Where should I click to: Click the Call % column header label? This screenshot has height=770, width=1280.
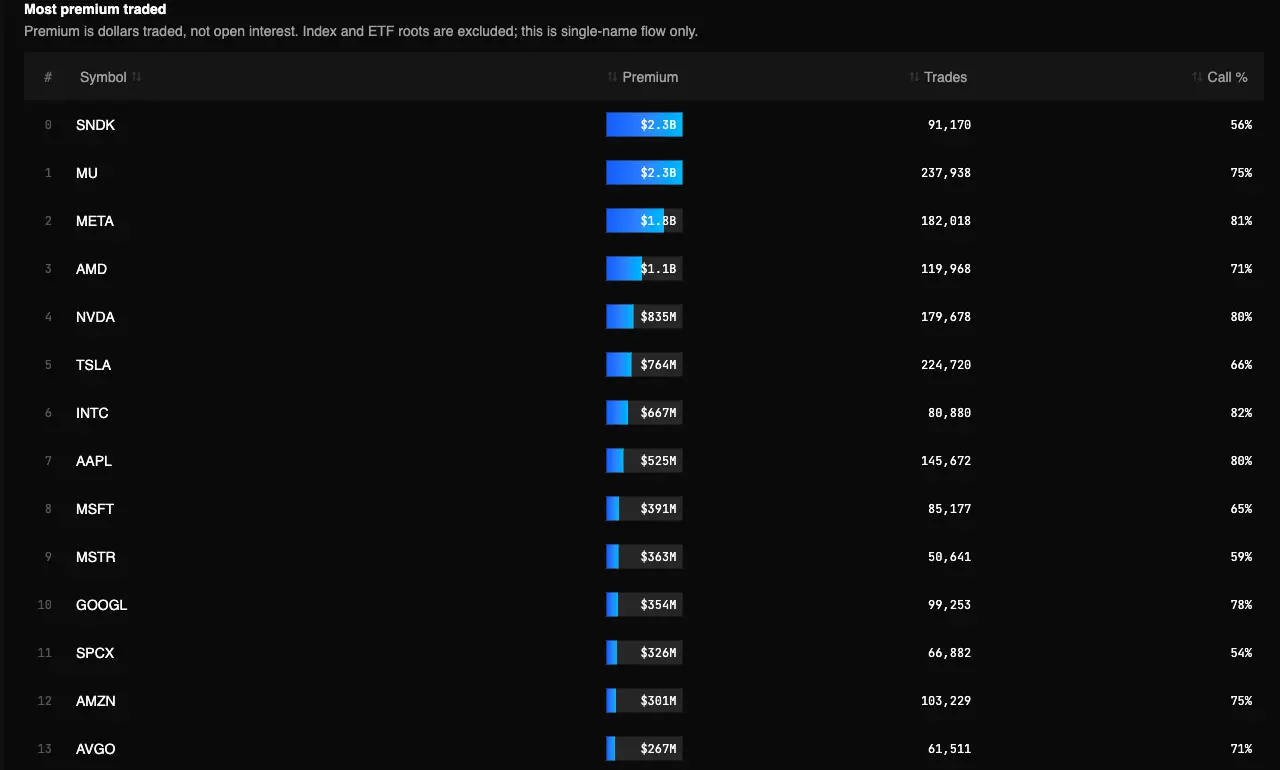point(1228,77)
